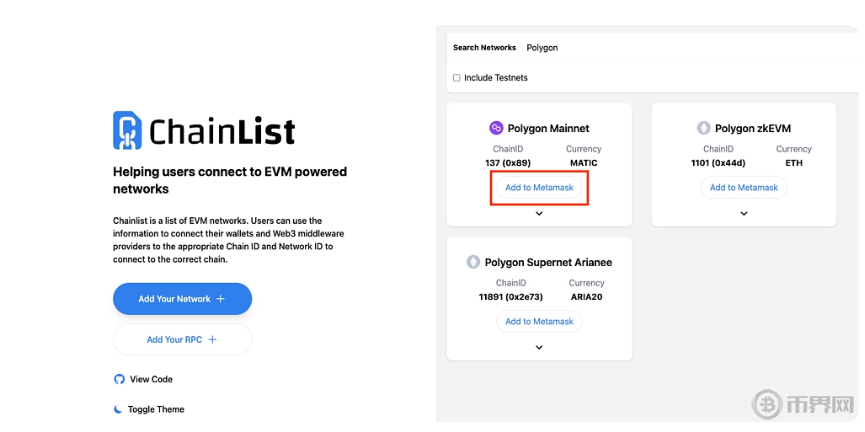This screenshot has width=865, height=432.
Task: Click the plus icon on Add Your RPC
Action: pyautogui.click(x=211, y=340)
